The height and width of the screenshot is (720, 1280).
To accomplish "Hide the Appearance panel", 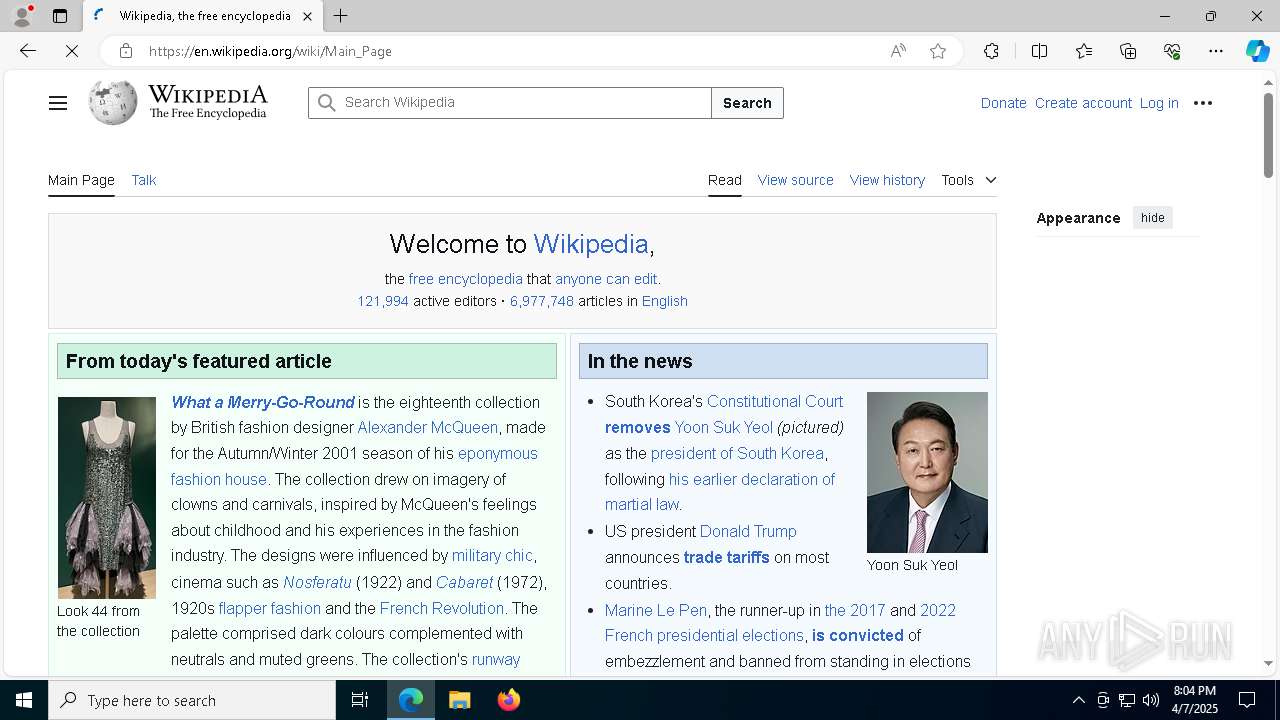I will pyautogui.click(x=1153, y=218).
